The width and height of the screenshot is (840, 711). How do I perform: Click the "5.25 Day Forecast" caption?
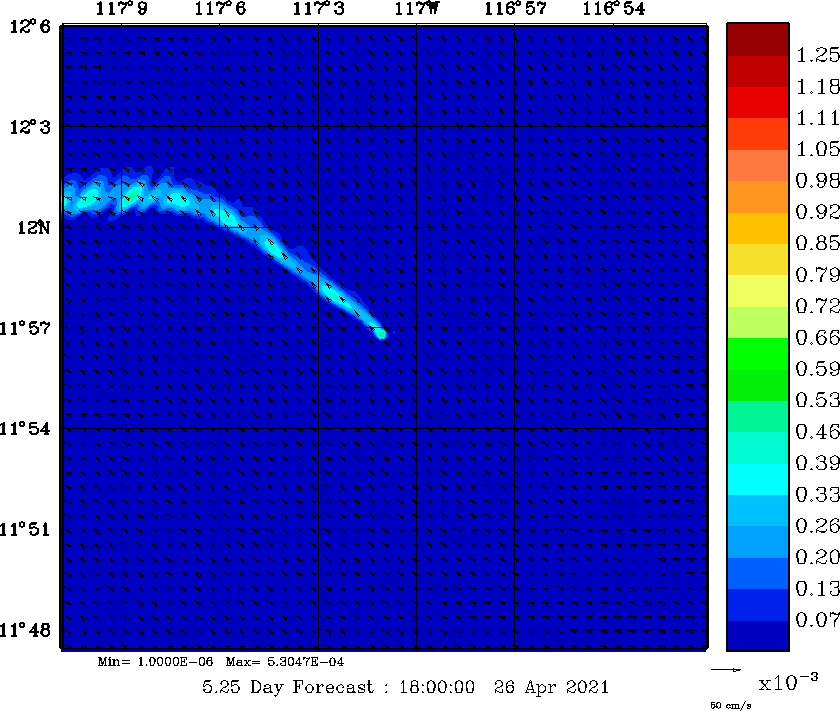coord(288,687)
